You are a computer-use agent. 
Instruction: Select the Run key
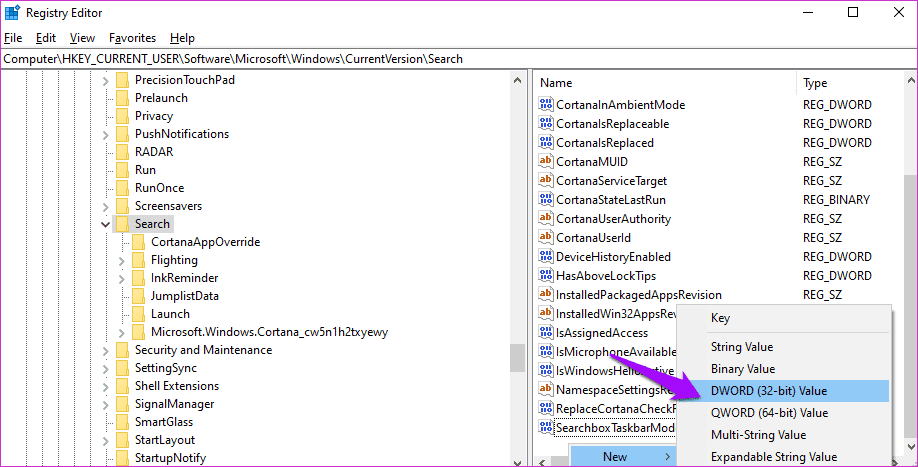(x=145, y=170)
